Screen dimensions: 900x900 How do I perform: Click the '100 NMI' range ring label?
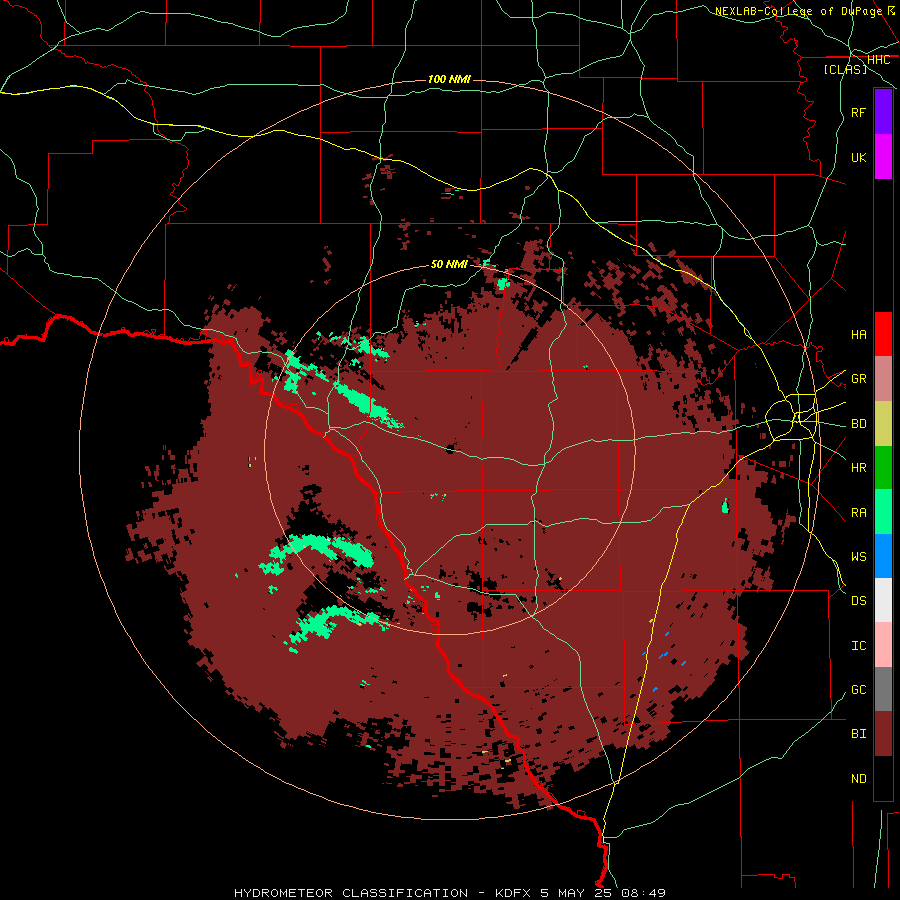[x=449, y=79]
